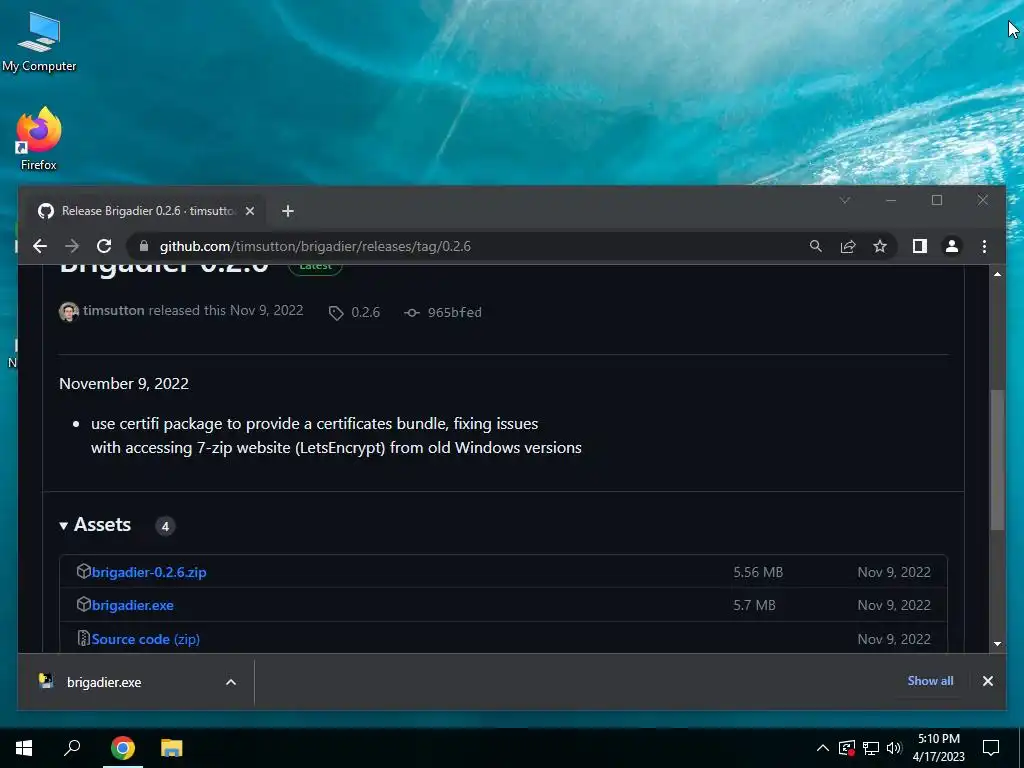
Task: Open network icon in system tray
Action: tap(871, 748)
